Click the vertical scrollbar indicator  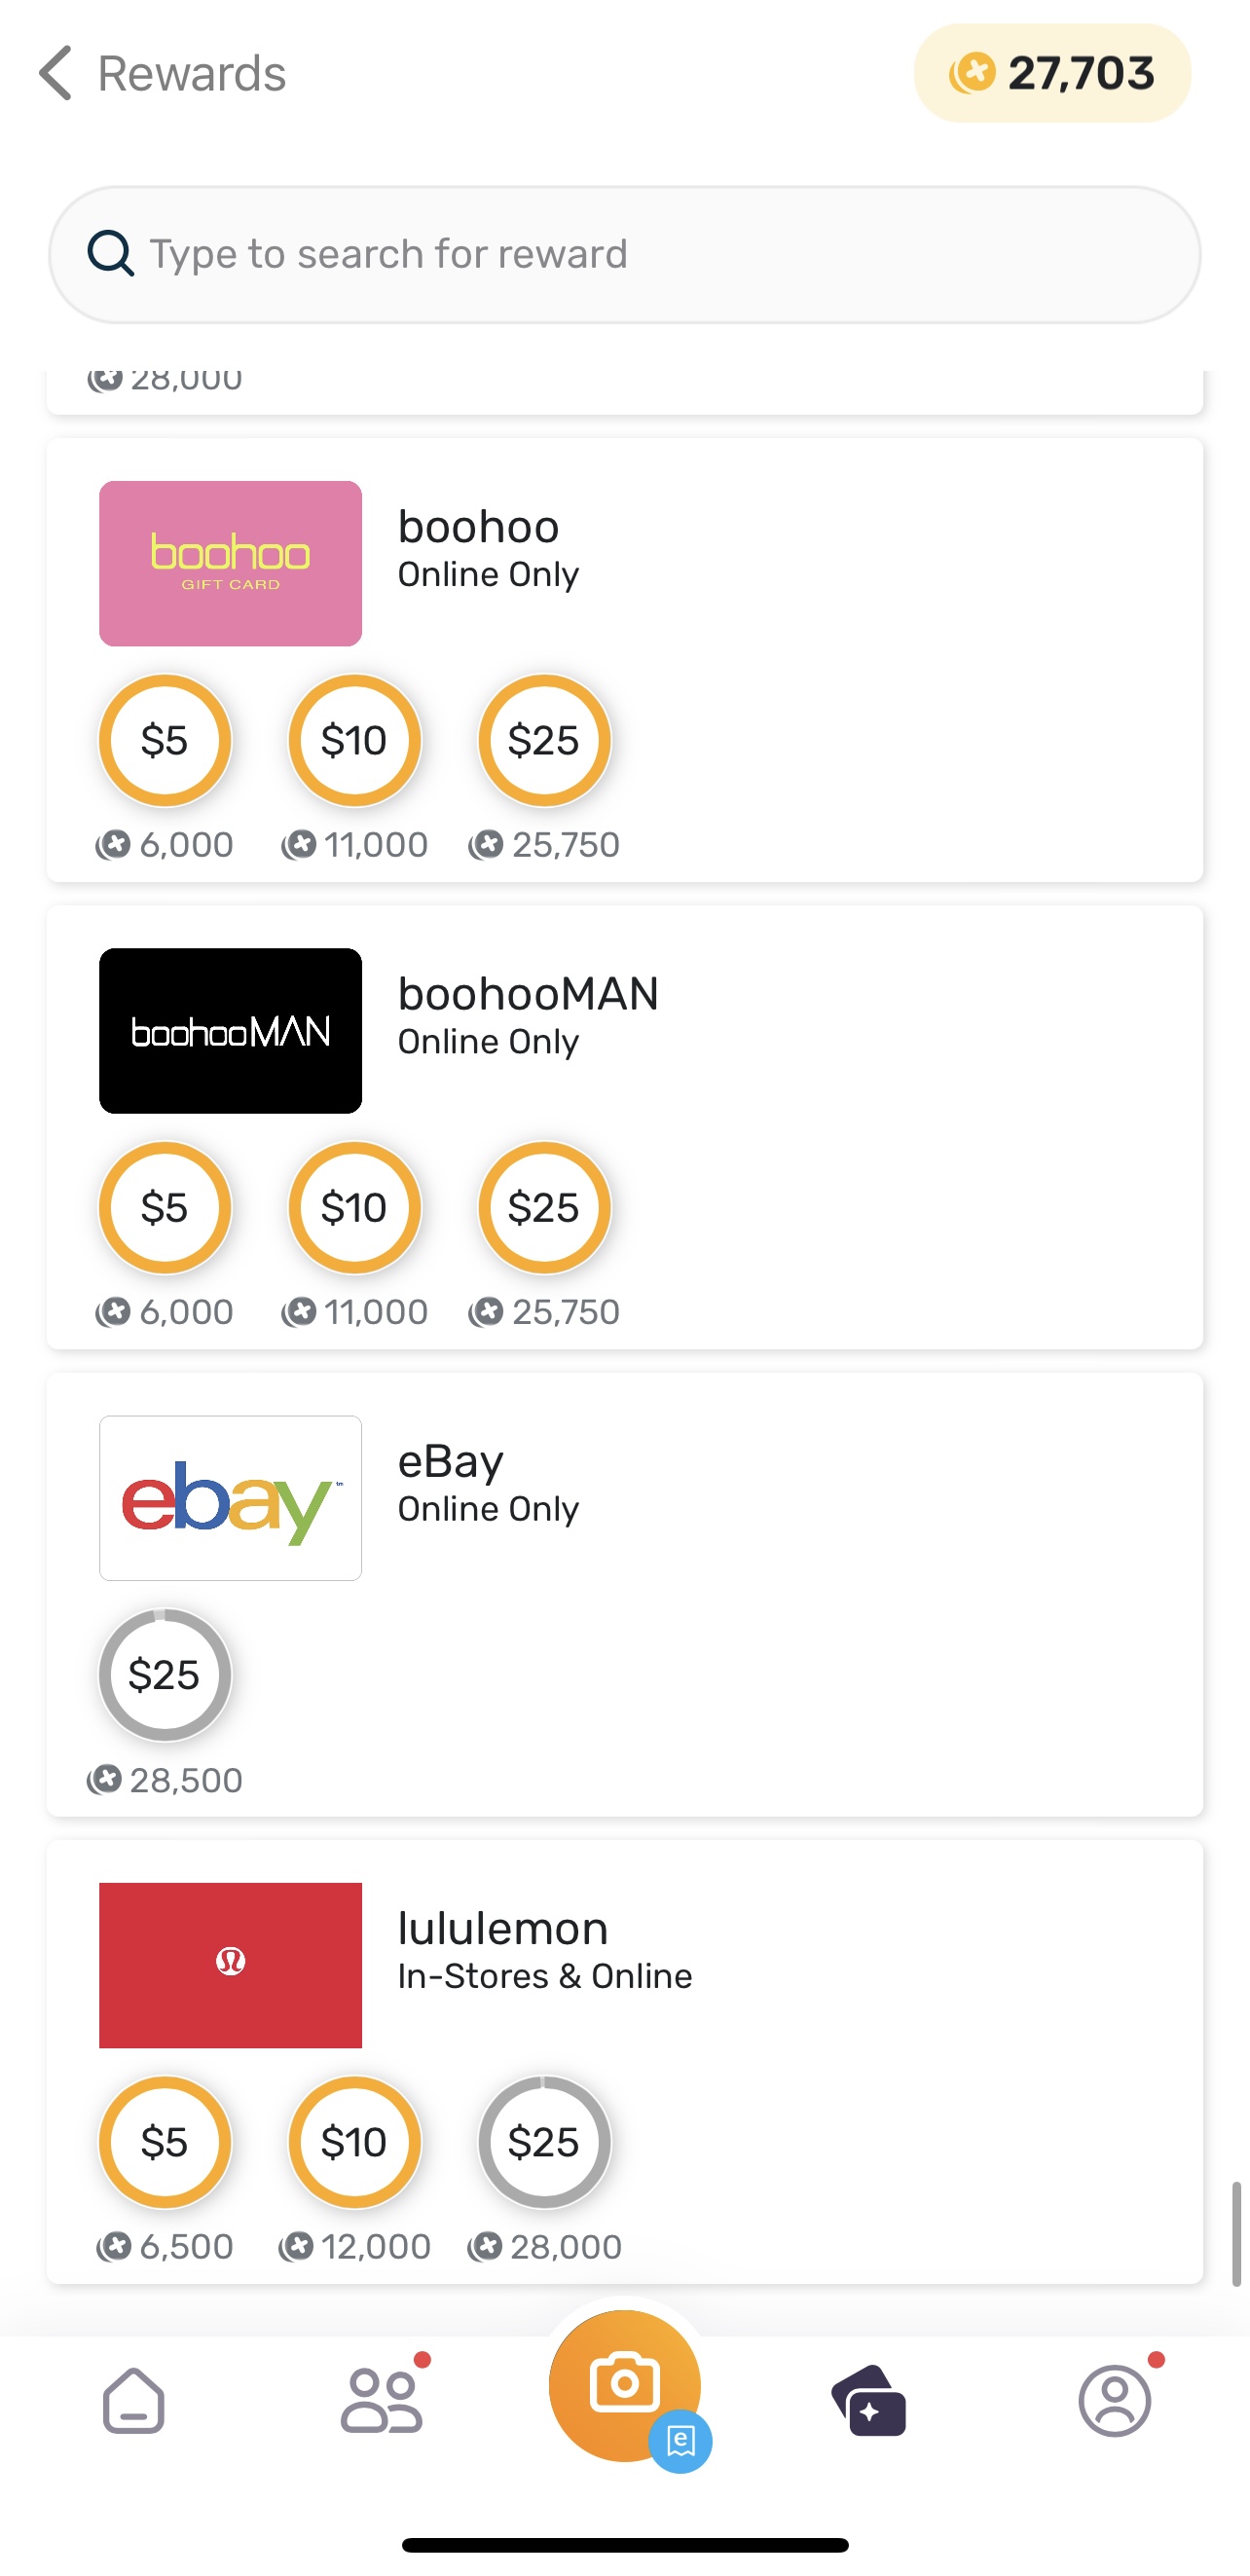pyautogui.click(x=1236, y=2234)
